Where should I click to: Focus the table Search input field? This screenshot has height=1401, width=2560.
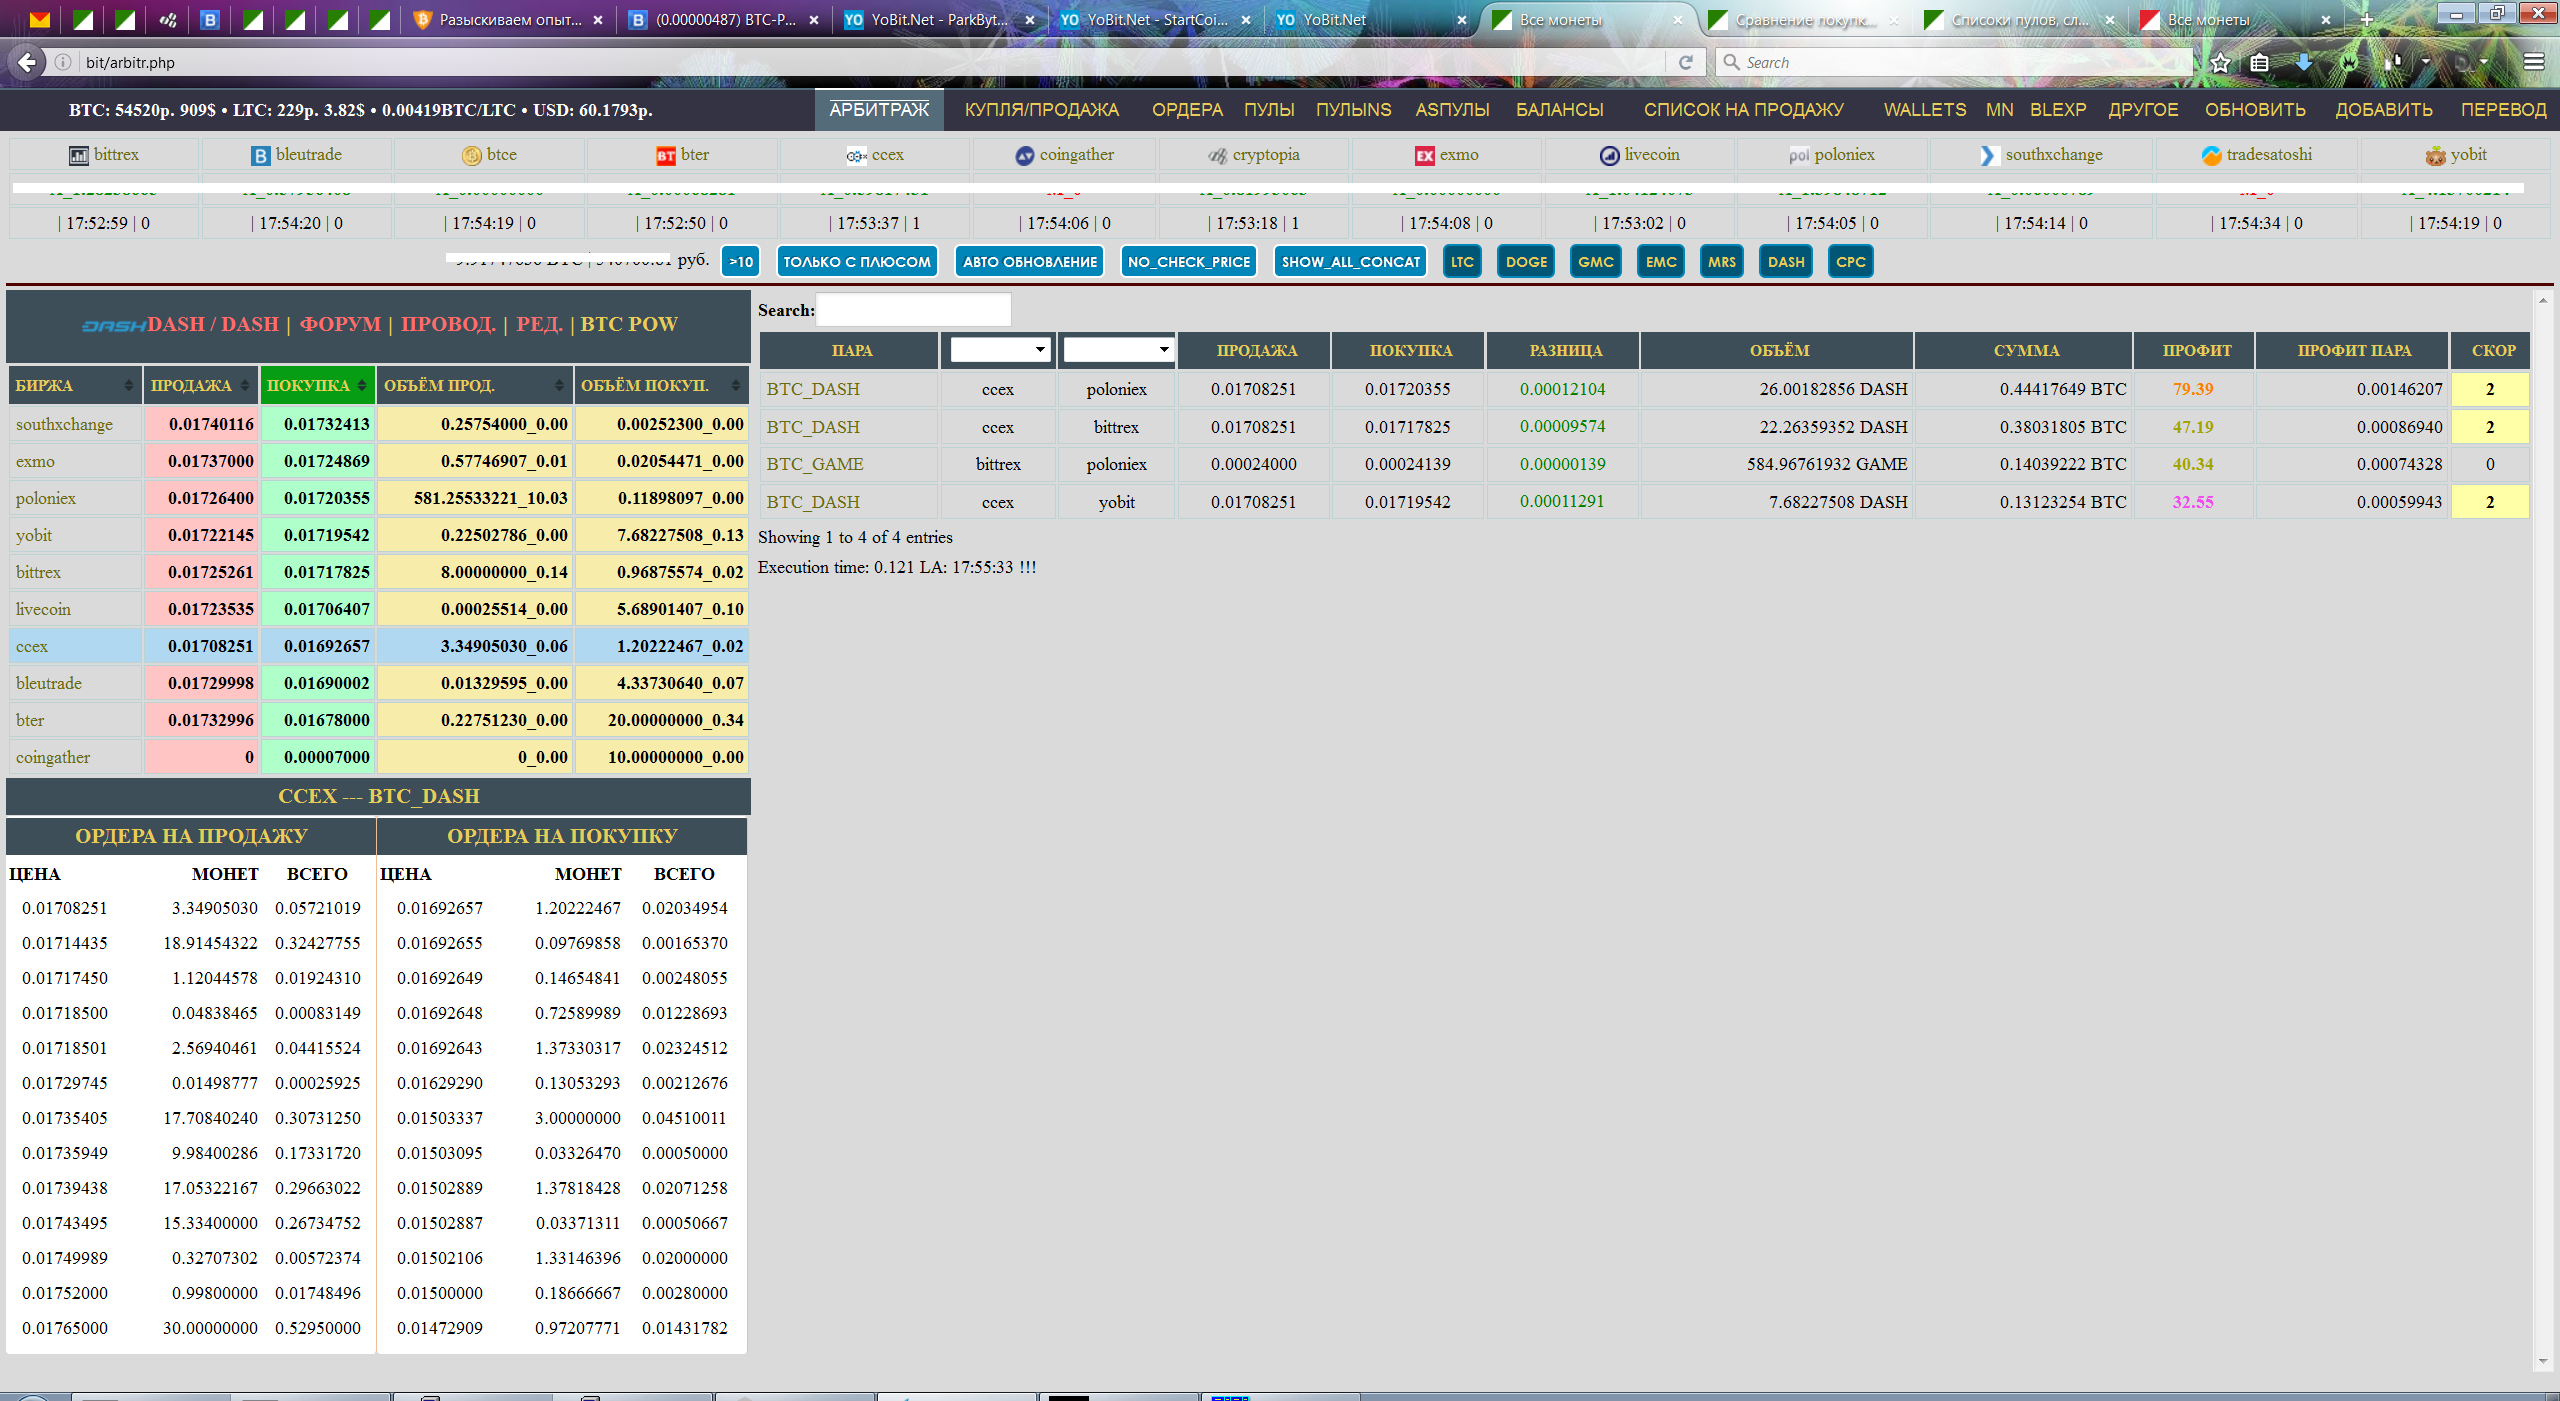[x=914, y=310]
